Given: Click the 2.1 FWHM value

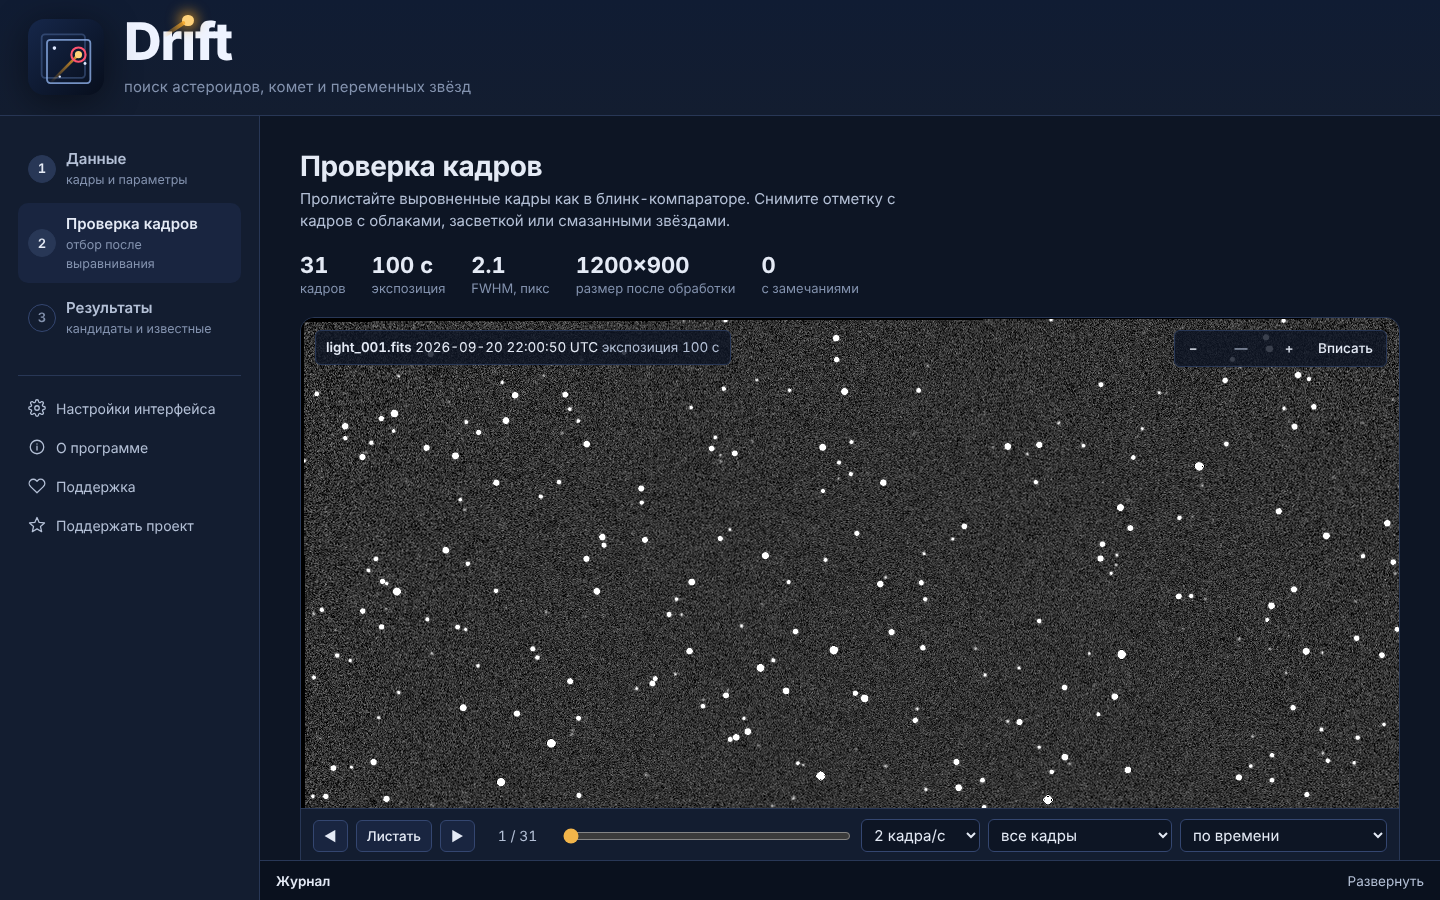Looking at the screenshot, I should (488, 265).
